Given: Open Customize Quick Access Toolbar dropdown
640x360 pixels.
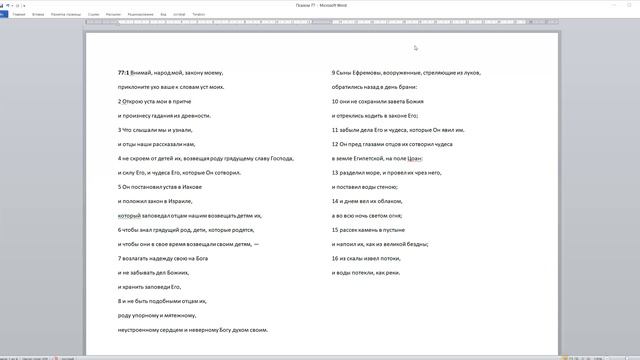Looking at the screenshot, I should coord(24,6).
